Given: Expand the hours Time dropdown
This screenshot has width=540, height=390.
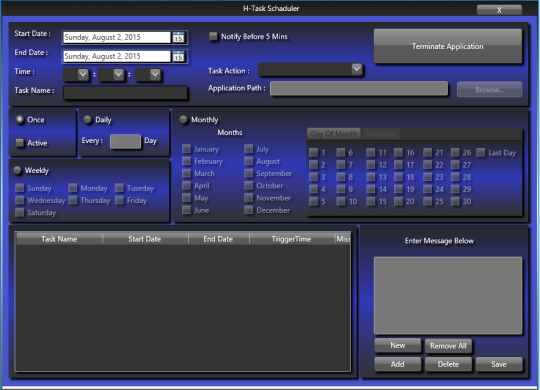Looking at the screenshot, I should (x=83, y=74).
